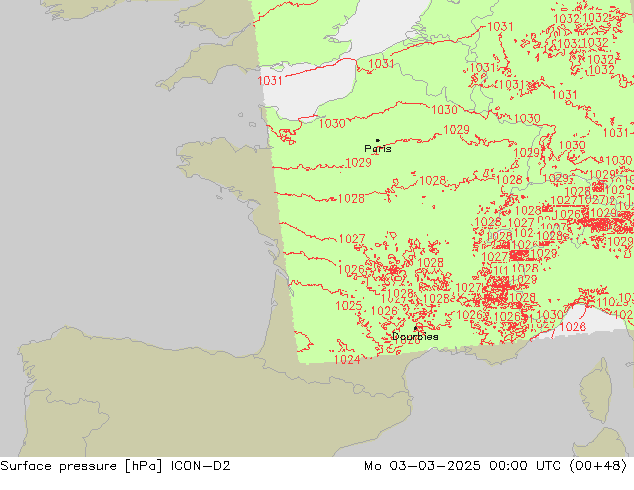Click the 1030 label northwest of Paris
This screenshot has width=634, height=490.
click(332, 123)
